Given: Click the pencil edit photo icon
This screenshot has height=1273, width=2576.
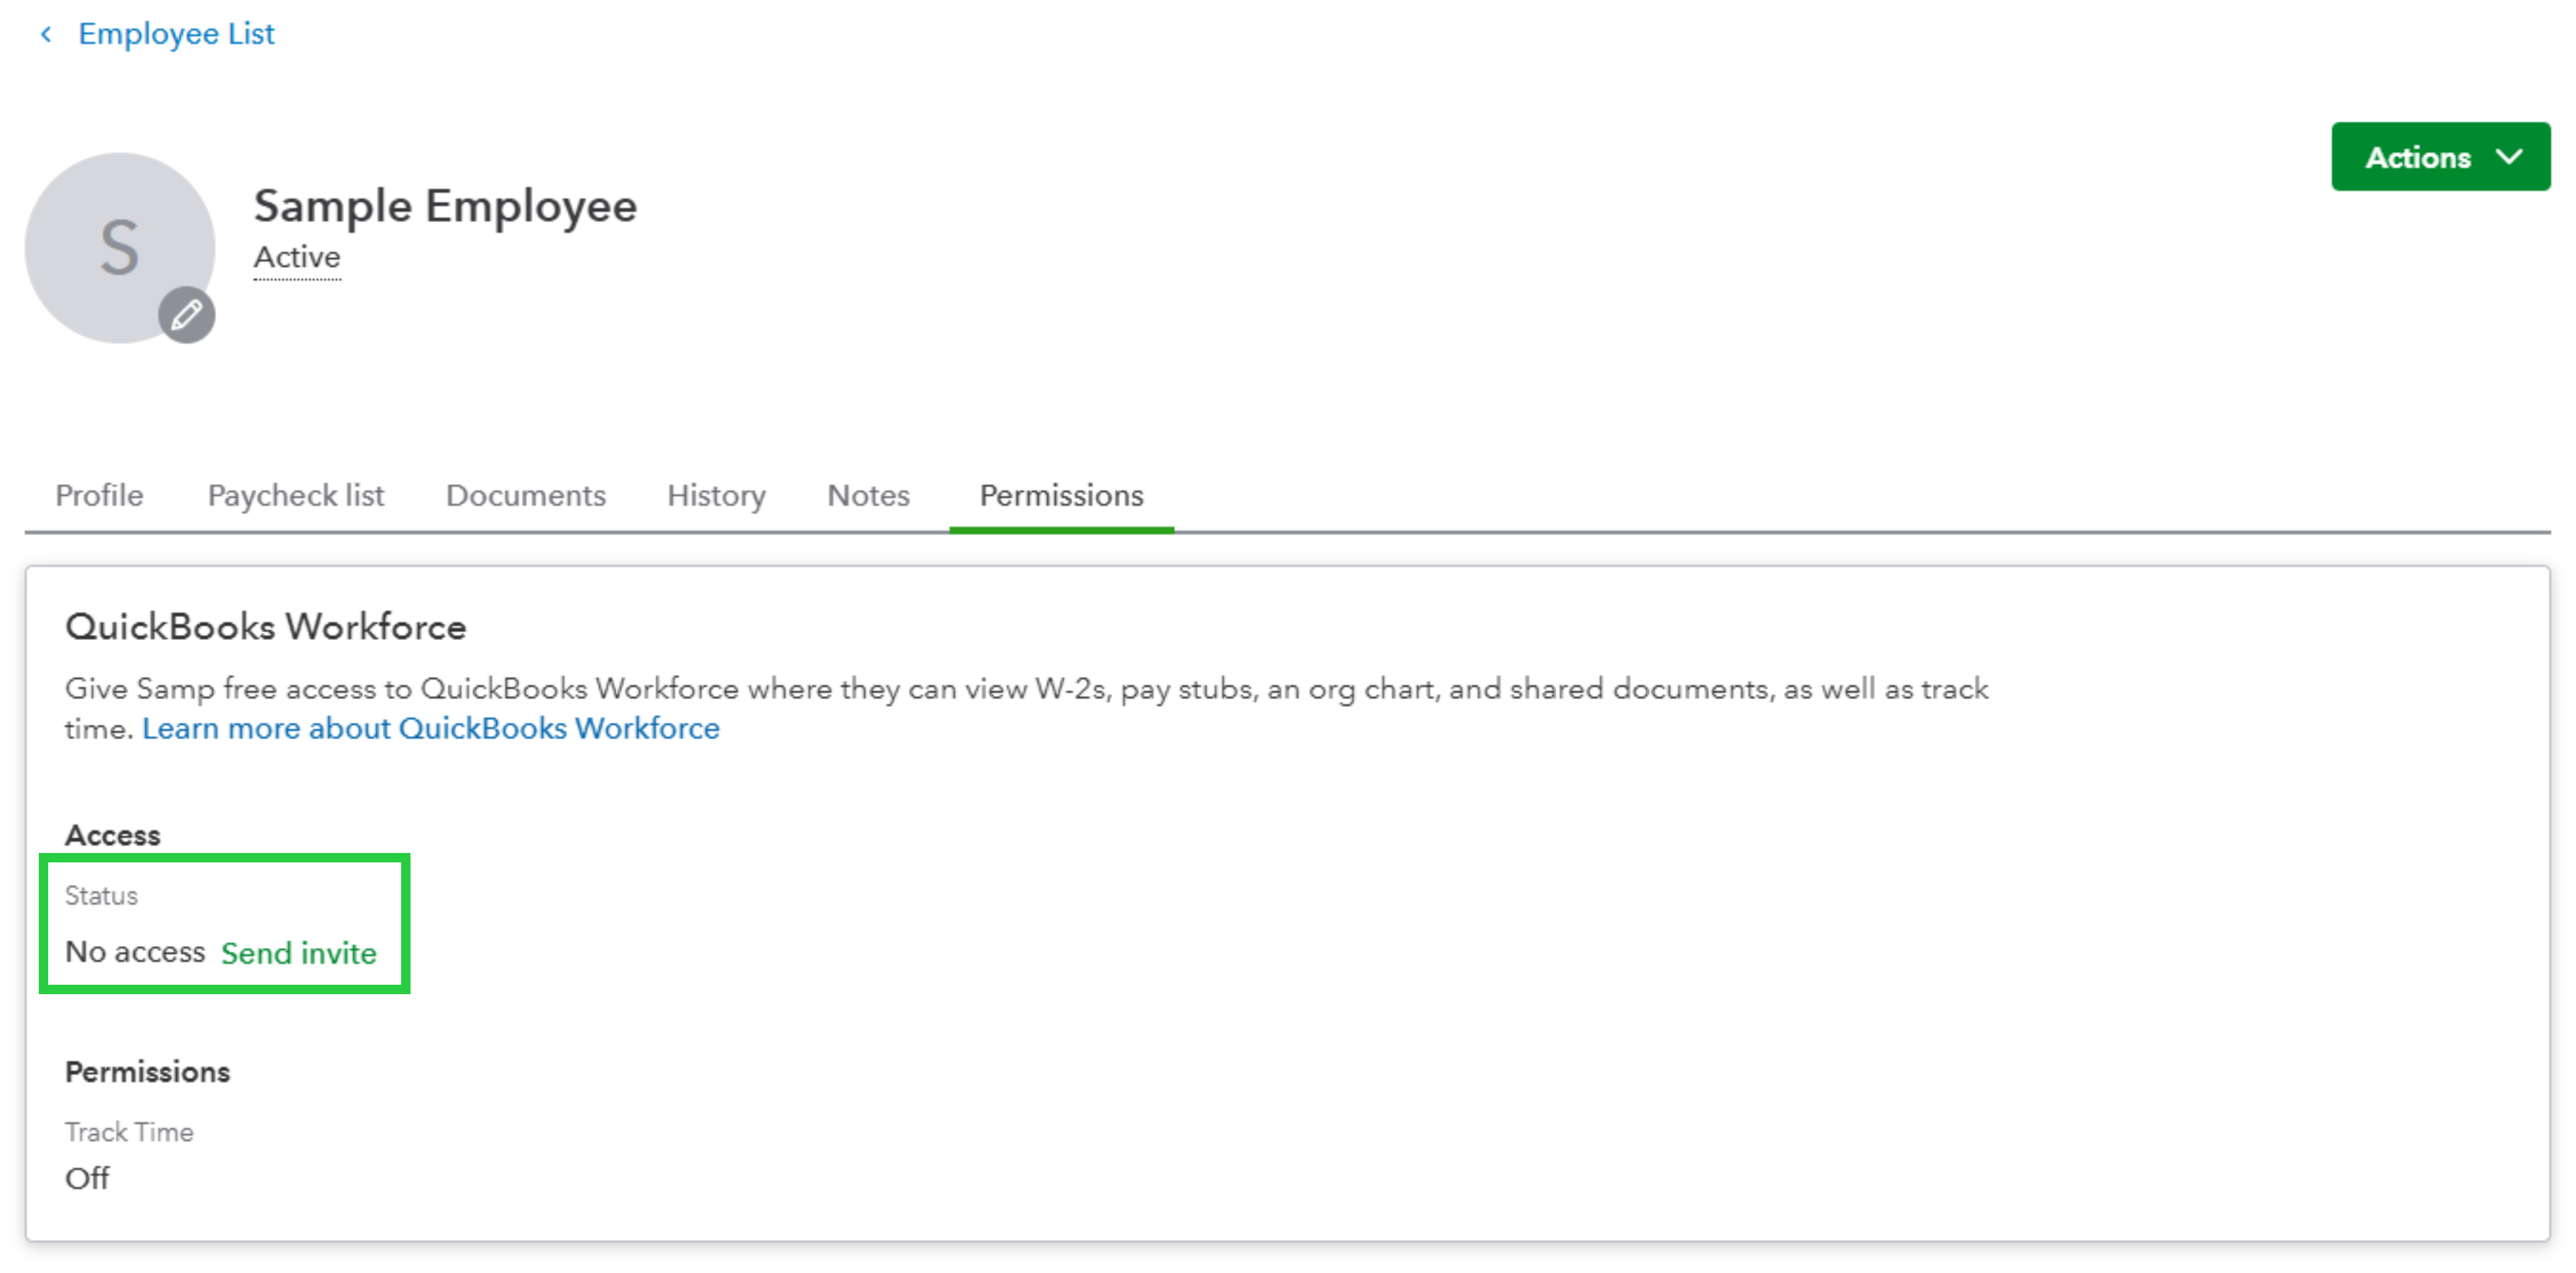Looking at the screenshot, I should coord(186,315).
